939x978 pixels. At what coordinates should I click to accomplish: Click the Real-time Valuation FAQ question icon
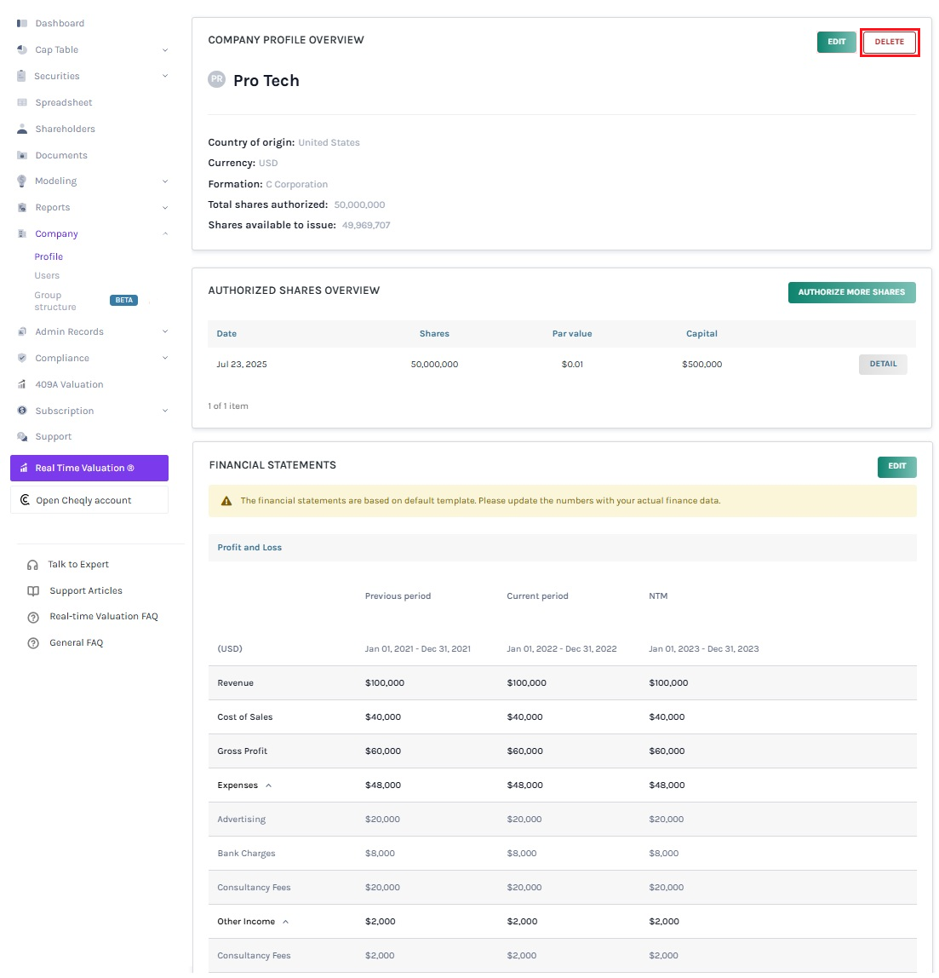point(33,617)
